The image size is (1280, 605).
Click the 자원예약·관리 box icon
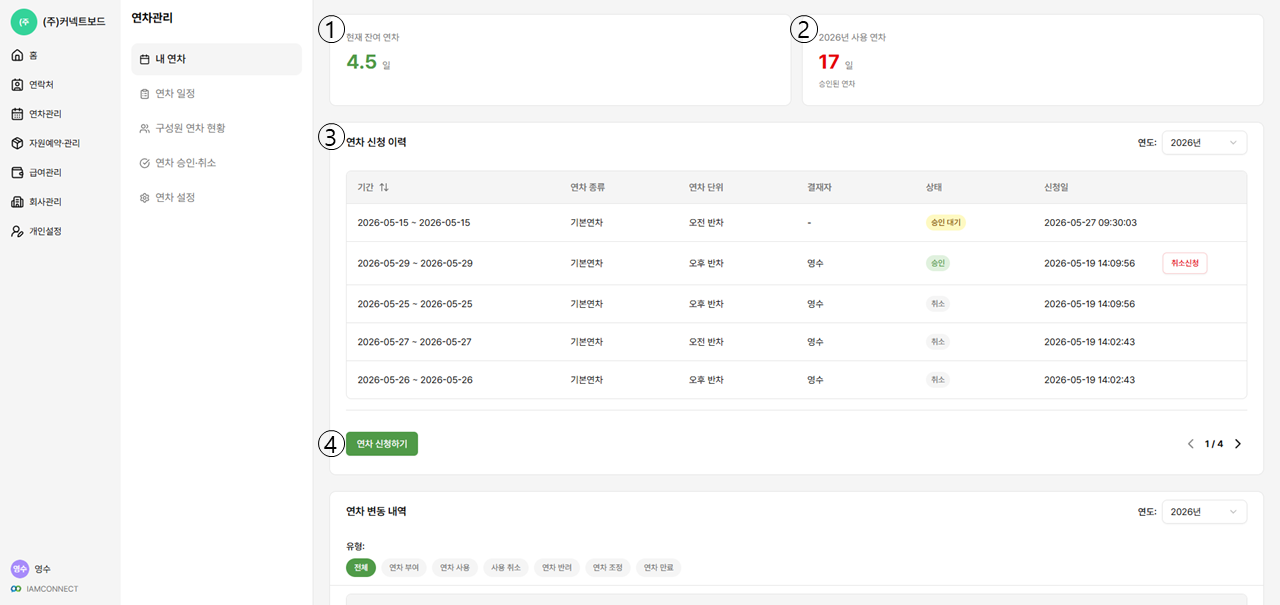17,143
